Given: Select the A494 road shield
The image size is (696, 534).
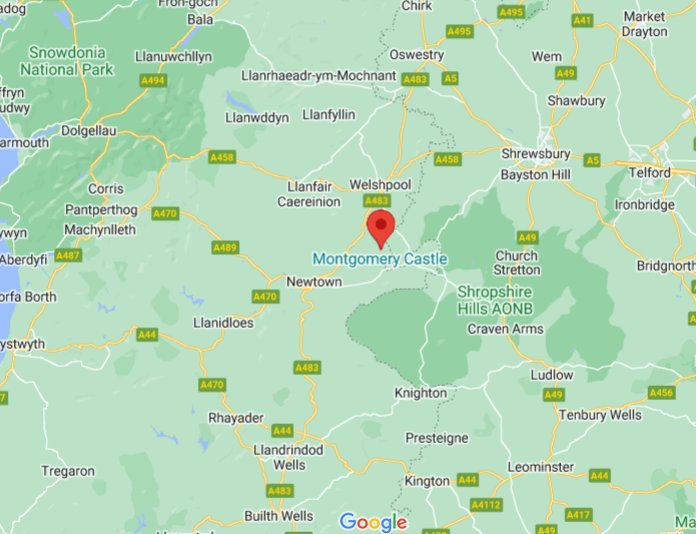Looking at the screenshot, I should (x=153, y=80).
